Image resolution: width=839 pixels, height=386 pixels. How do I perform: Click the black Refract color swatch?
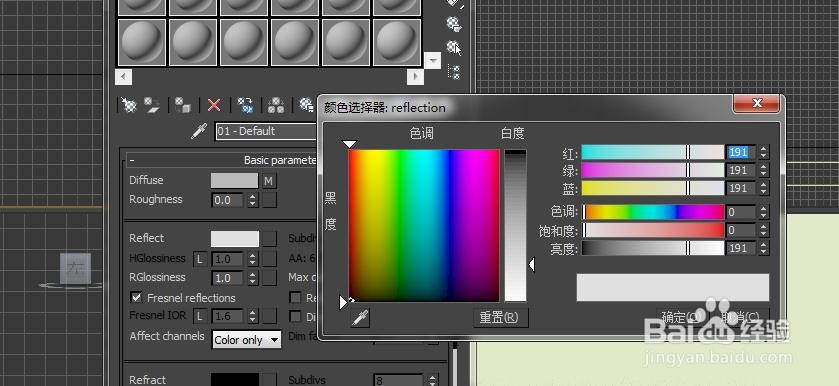click(x=234, y=379)
